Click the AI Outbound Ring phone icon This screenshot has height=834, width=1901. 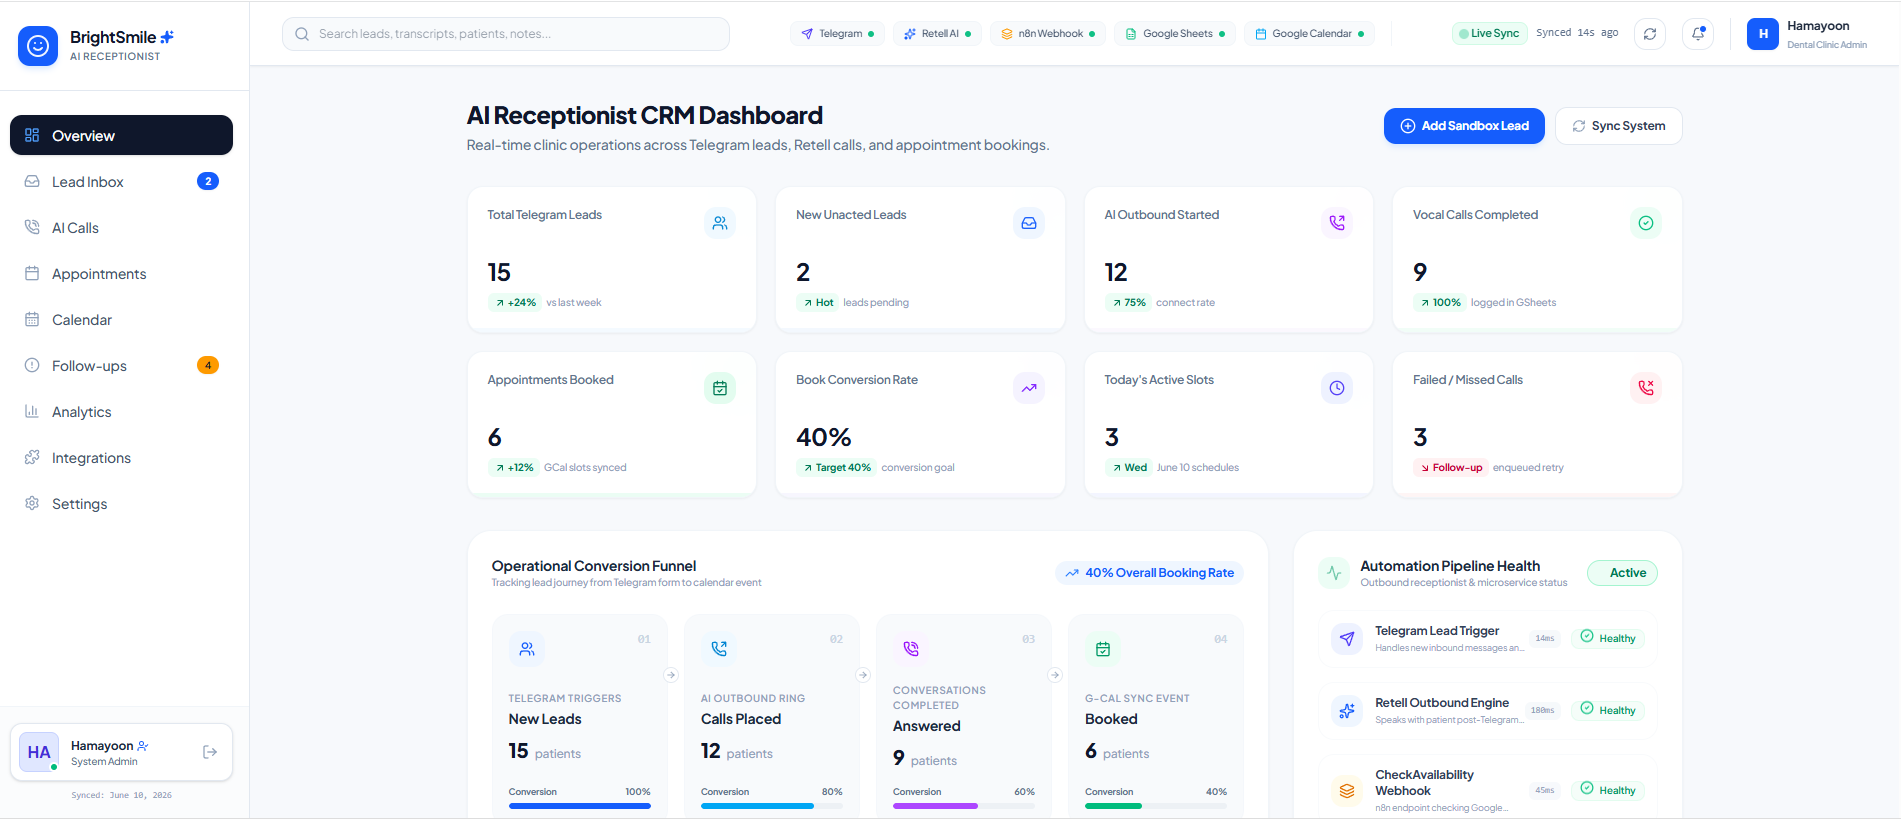click(x=719, y=649)
